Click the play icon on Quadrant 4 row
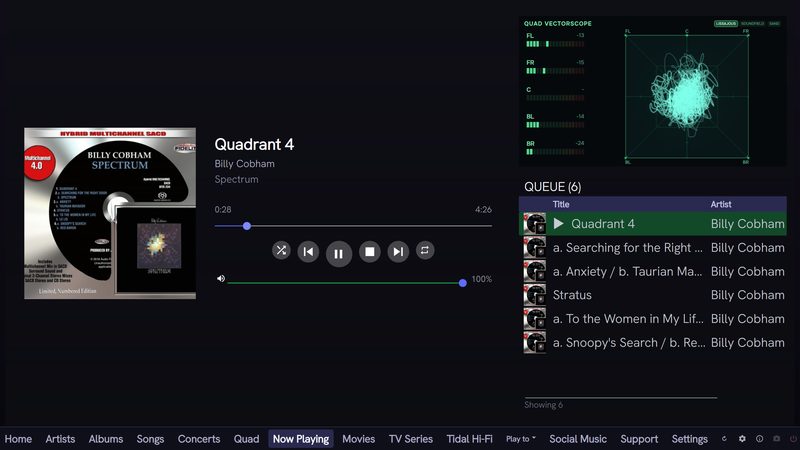This screenshot has height=450, width=800. point(559,223)
